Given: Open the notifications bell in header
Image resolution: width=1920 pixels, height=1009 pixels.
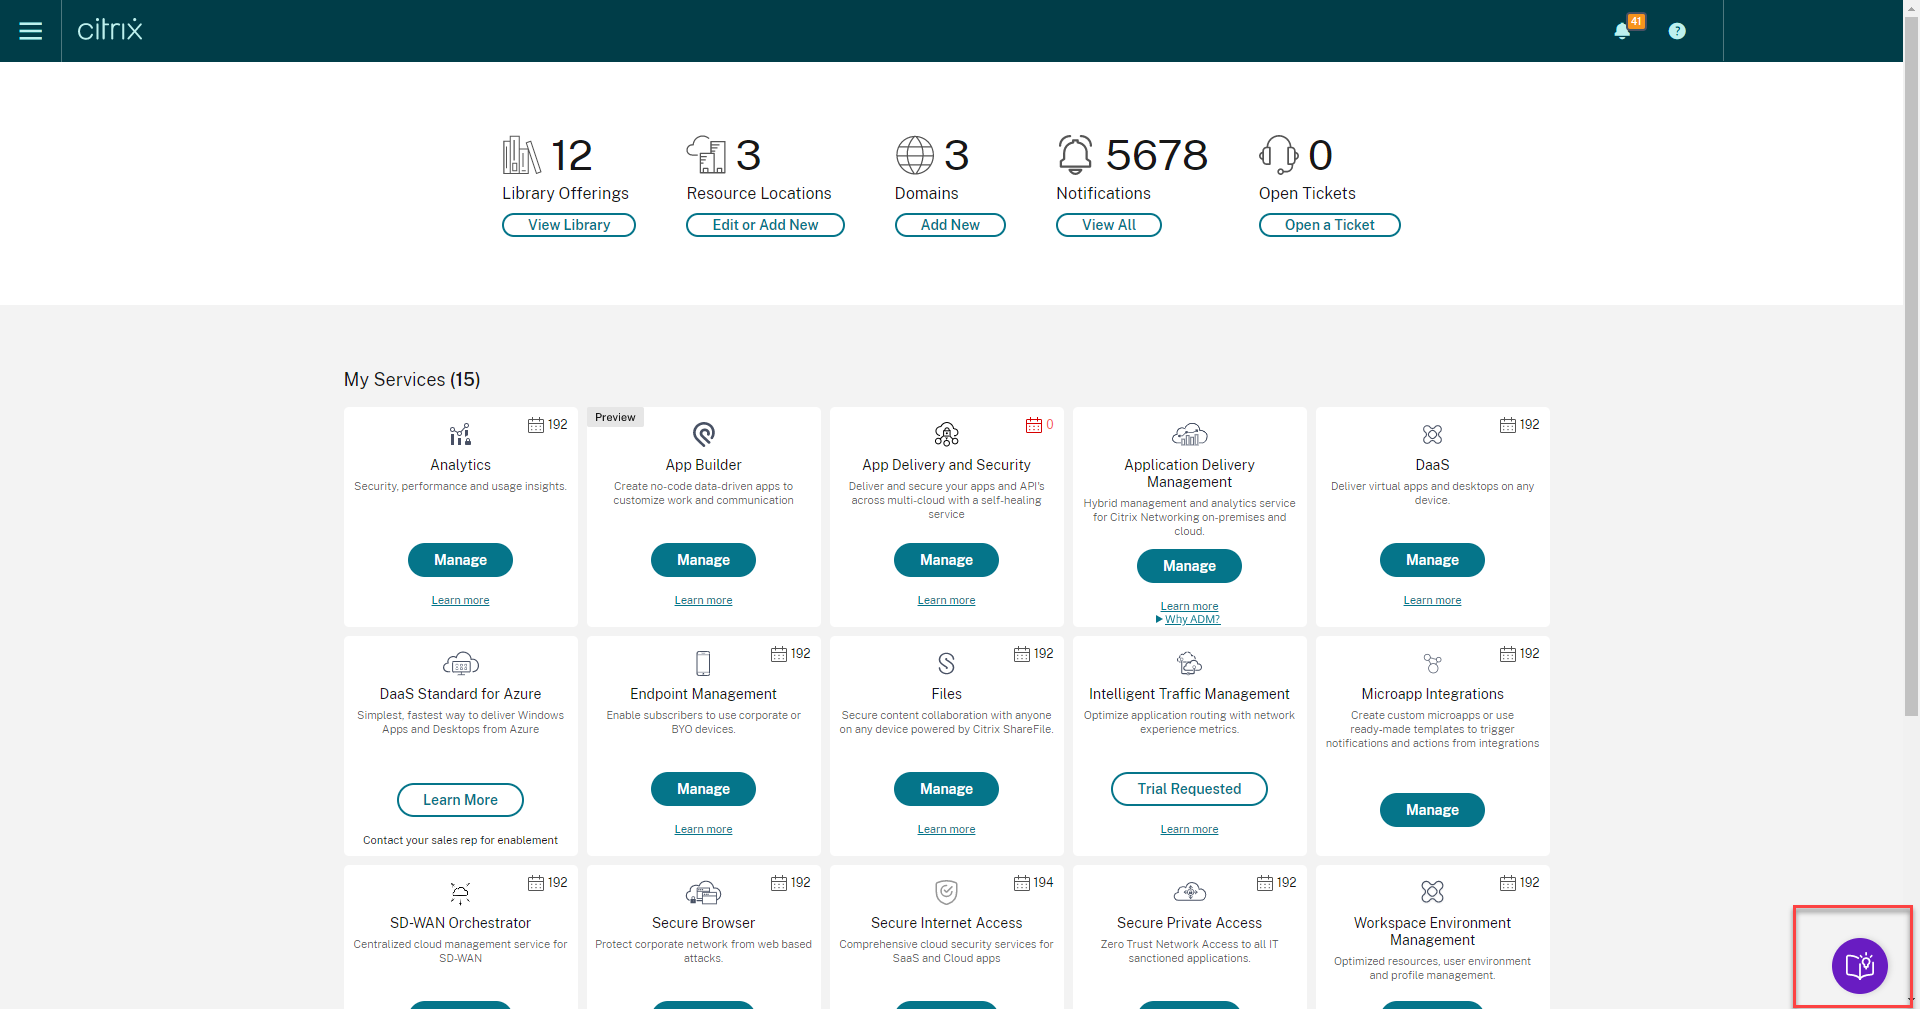Looking at the screenshot, I should [1622, 31].
